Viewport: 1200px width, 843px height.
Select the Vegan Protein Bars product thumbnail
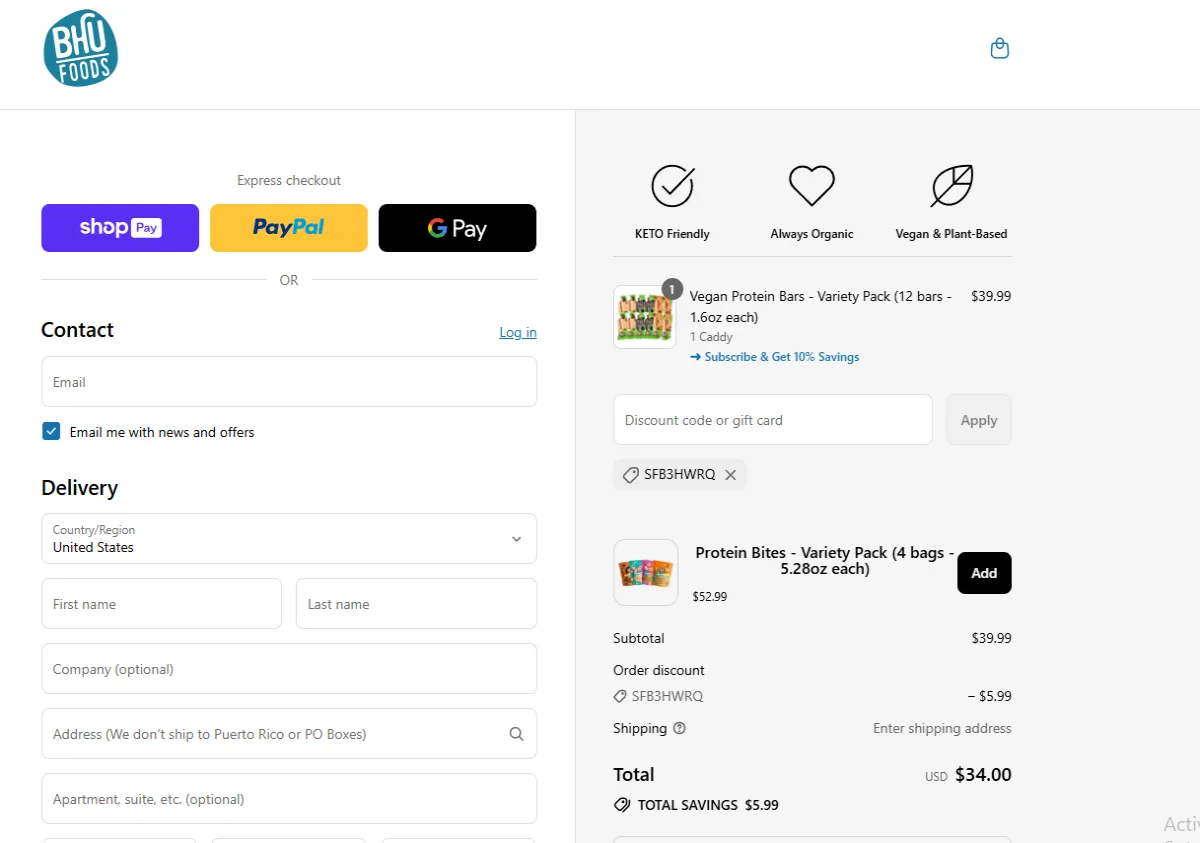(x=644, y=317)
